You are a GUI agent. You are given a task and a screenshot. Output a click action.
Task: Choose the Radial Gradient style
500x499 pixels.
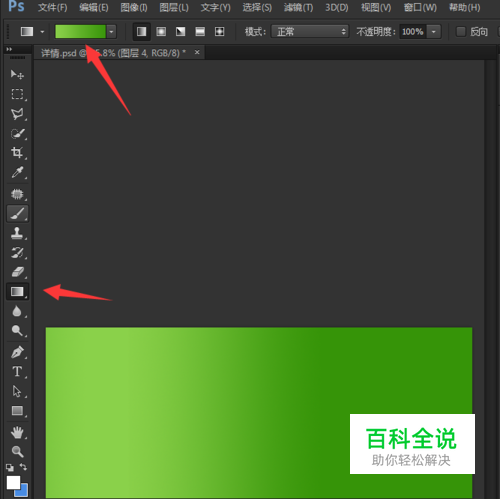pos(161,32)
